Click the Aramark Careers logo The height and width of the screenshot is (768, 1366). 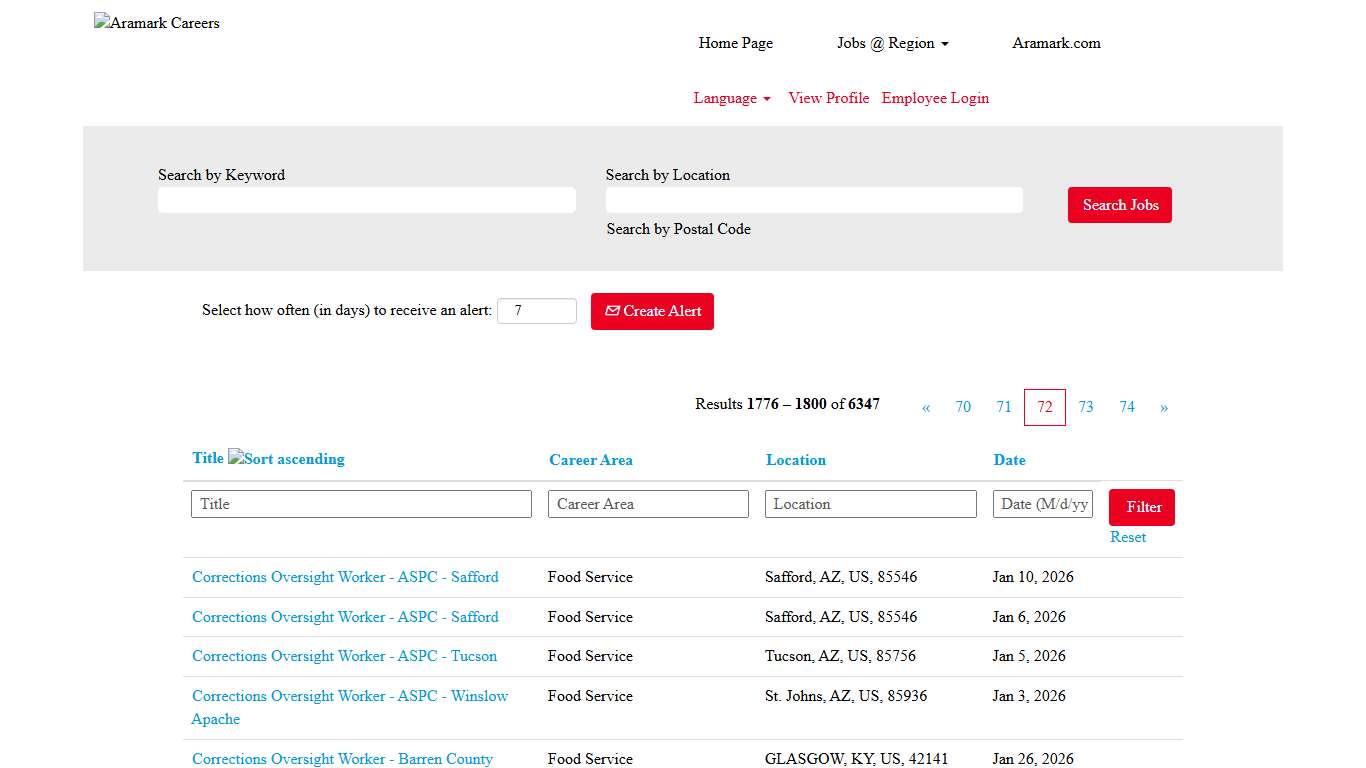(156, 22)
